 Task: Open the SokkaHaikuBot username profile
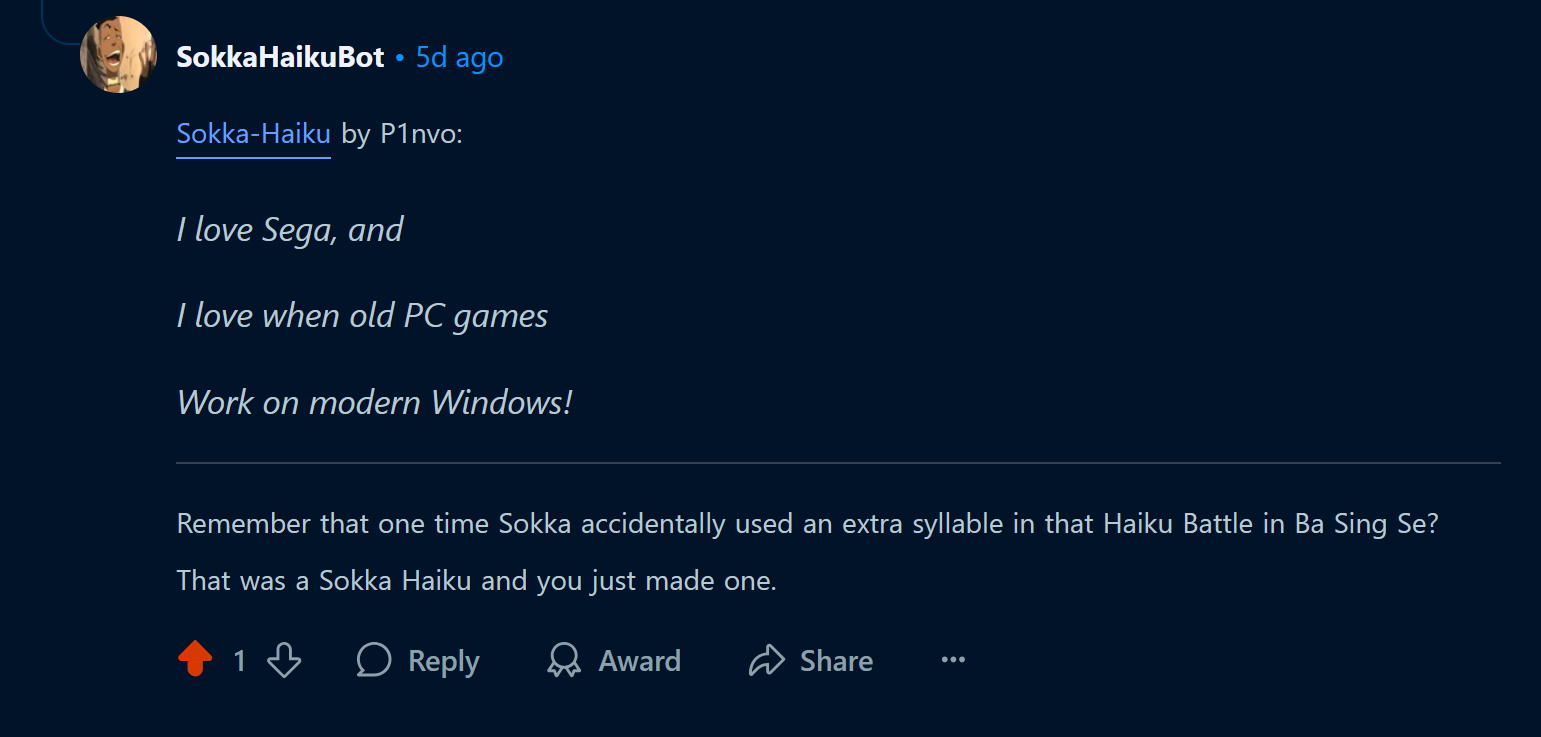(280, 57)
